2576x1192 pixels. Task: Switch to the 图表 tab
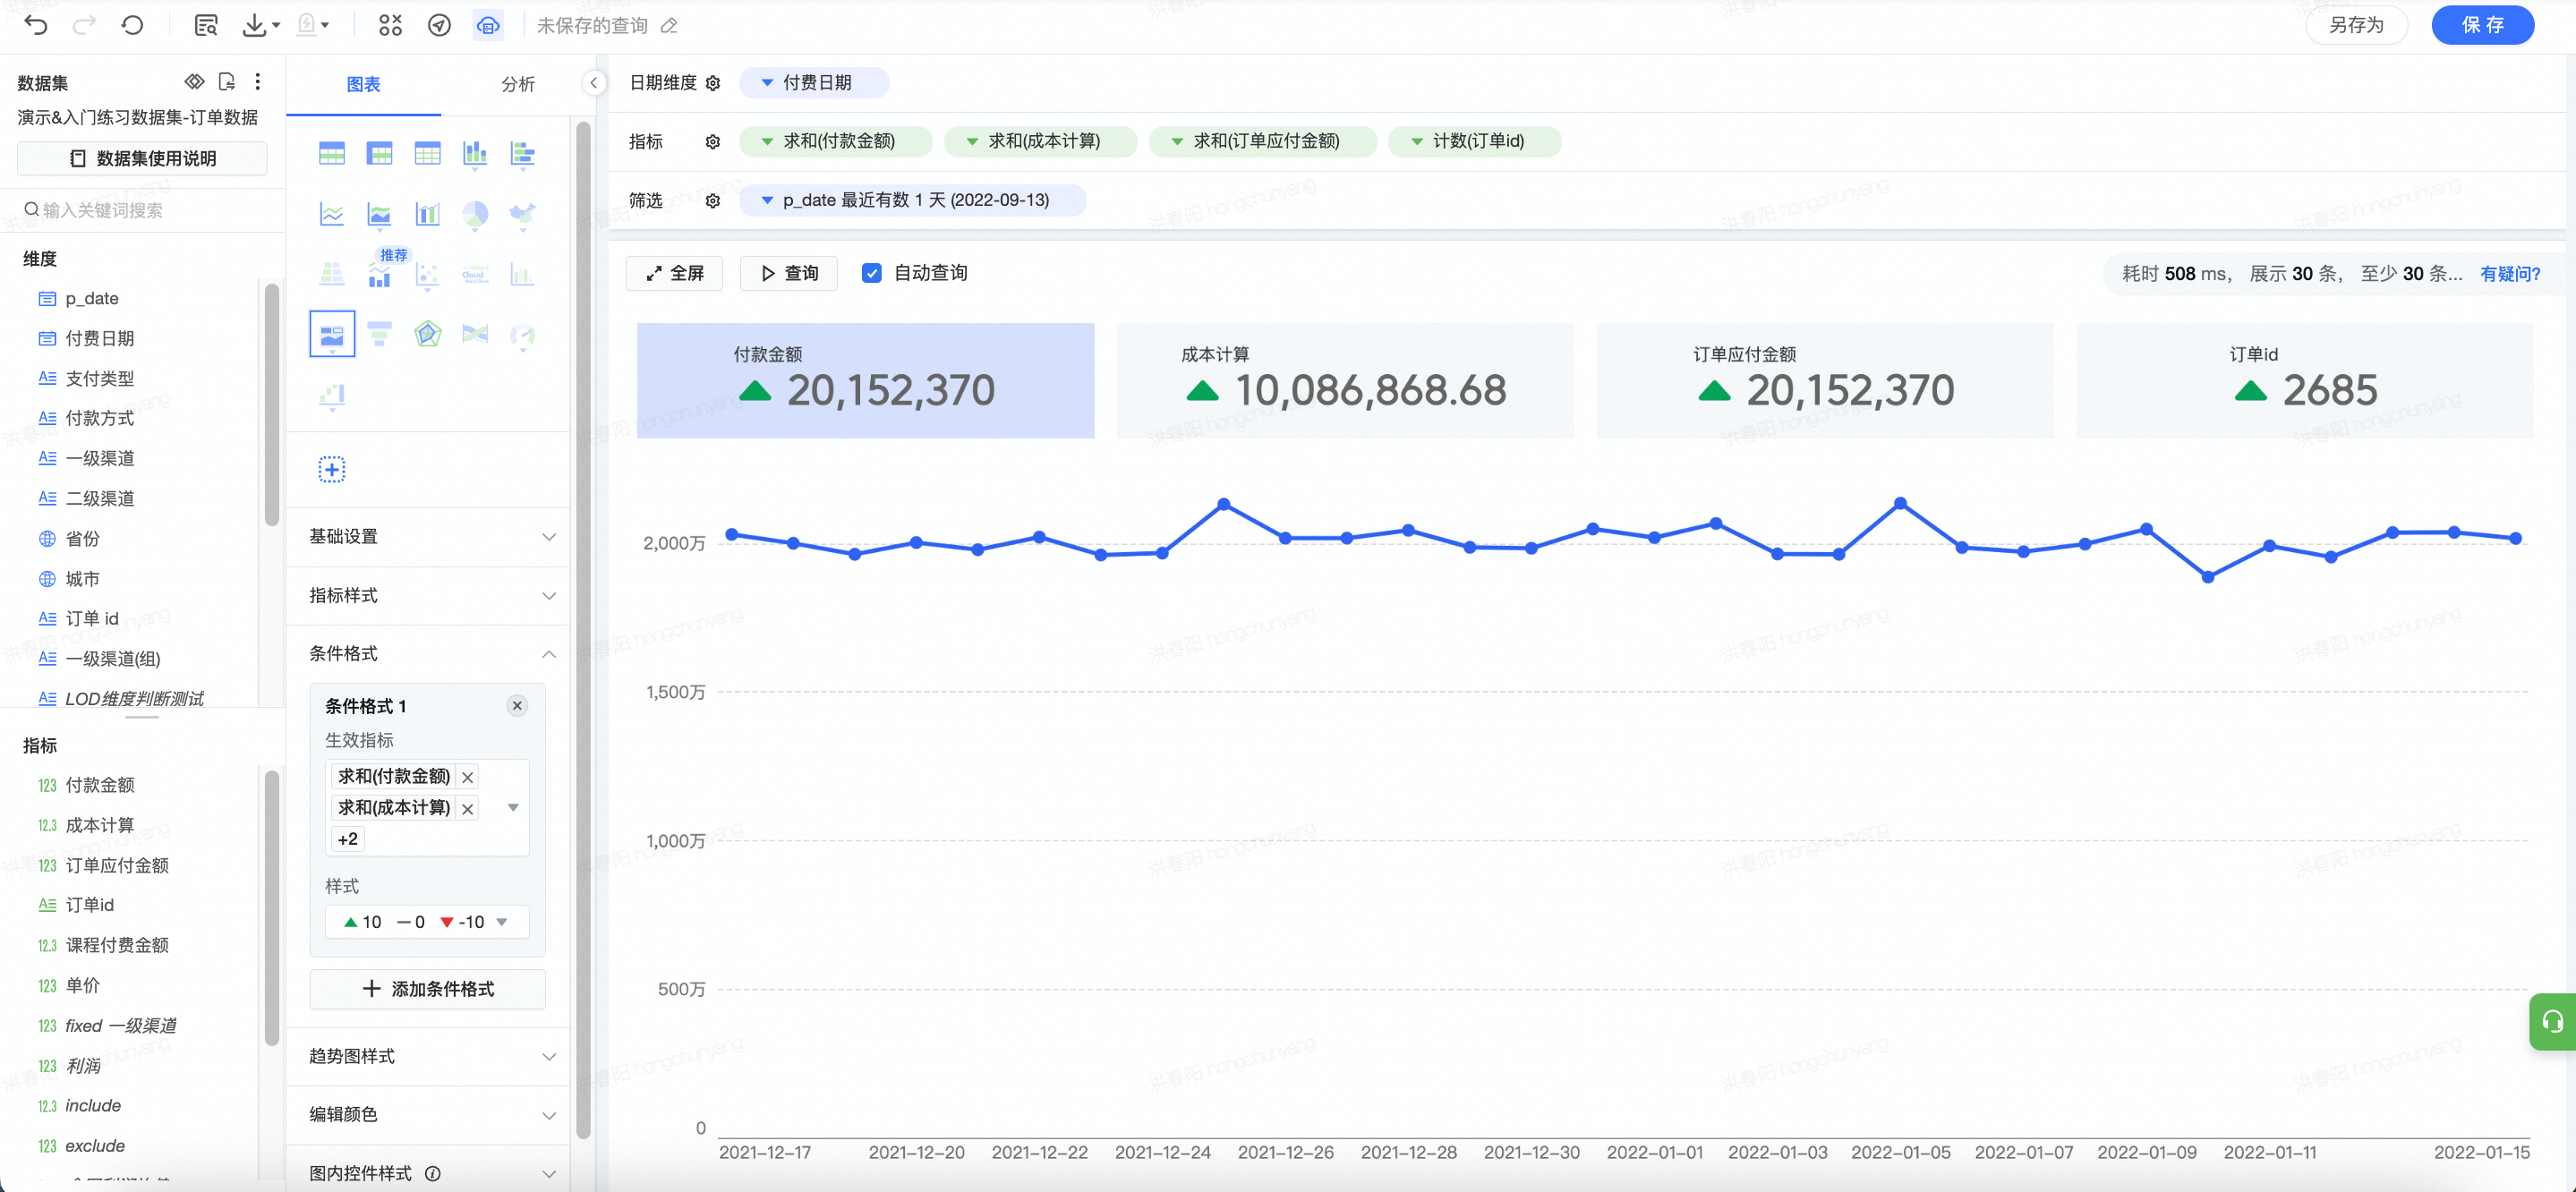[x=363, y=84]
